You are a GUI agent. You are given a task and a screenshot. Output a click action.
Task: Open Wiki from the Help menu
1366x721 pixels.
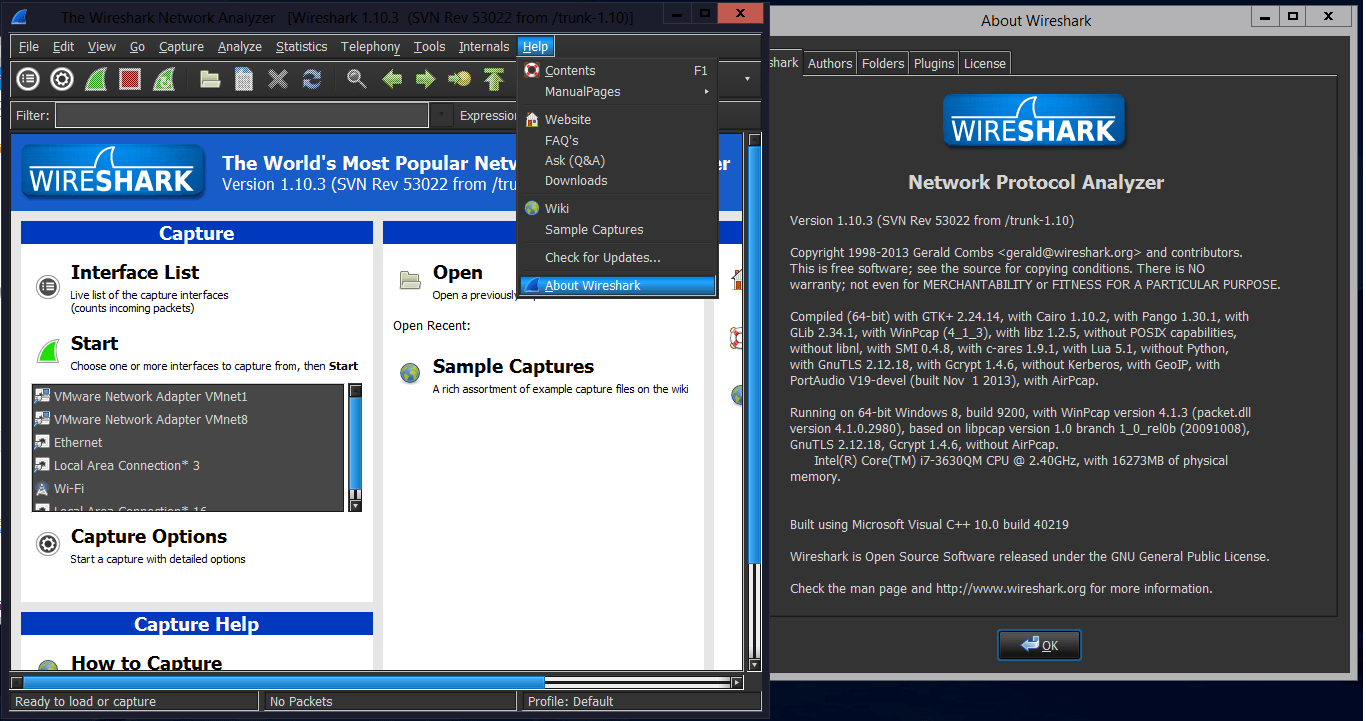pos(617,209)
